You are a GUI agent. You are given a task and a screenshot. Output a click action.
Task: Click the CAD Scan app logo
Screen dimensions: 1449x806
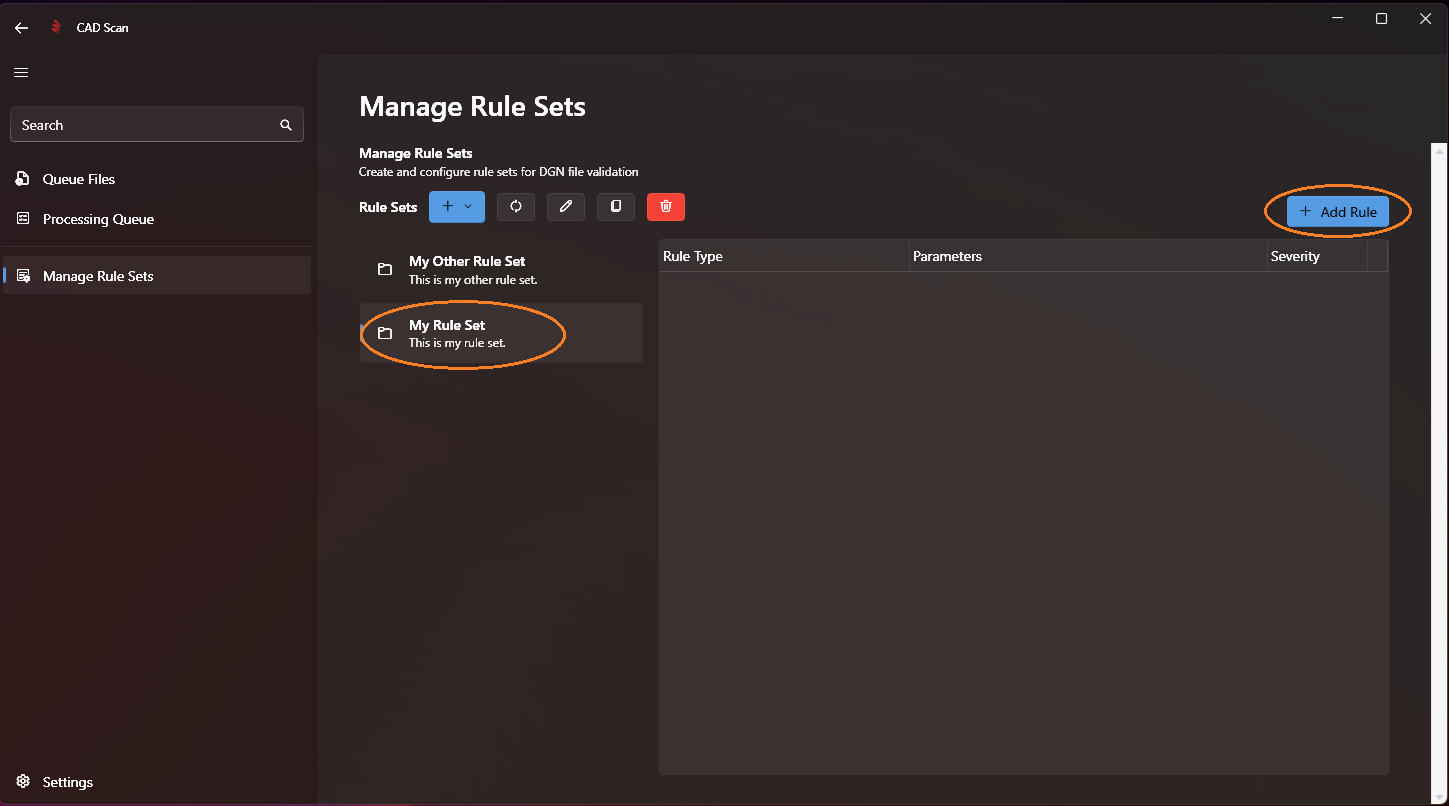point(57,28)
